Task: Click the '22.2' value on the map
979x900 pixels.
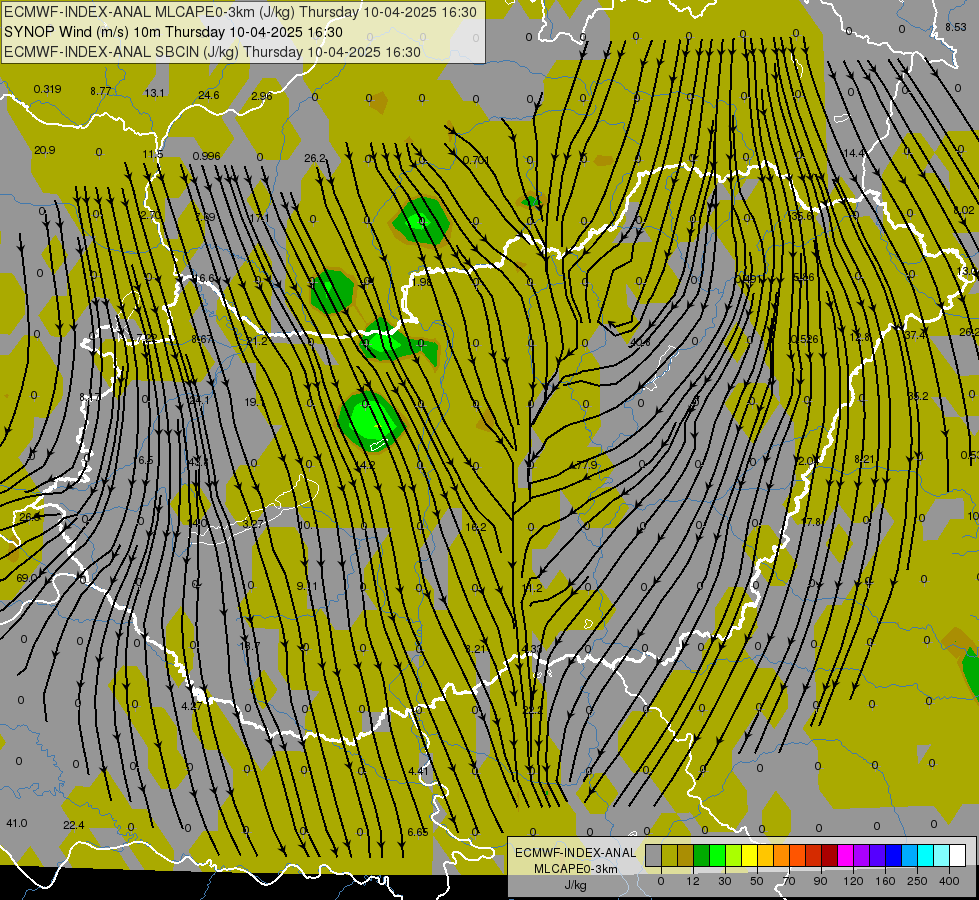Action: [533, 710]
